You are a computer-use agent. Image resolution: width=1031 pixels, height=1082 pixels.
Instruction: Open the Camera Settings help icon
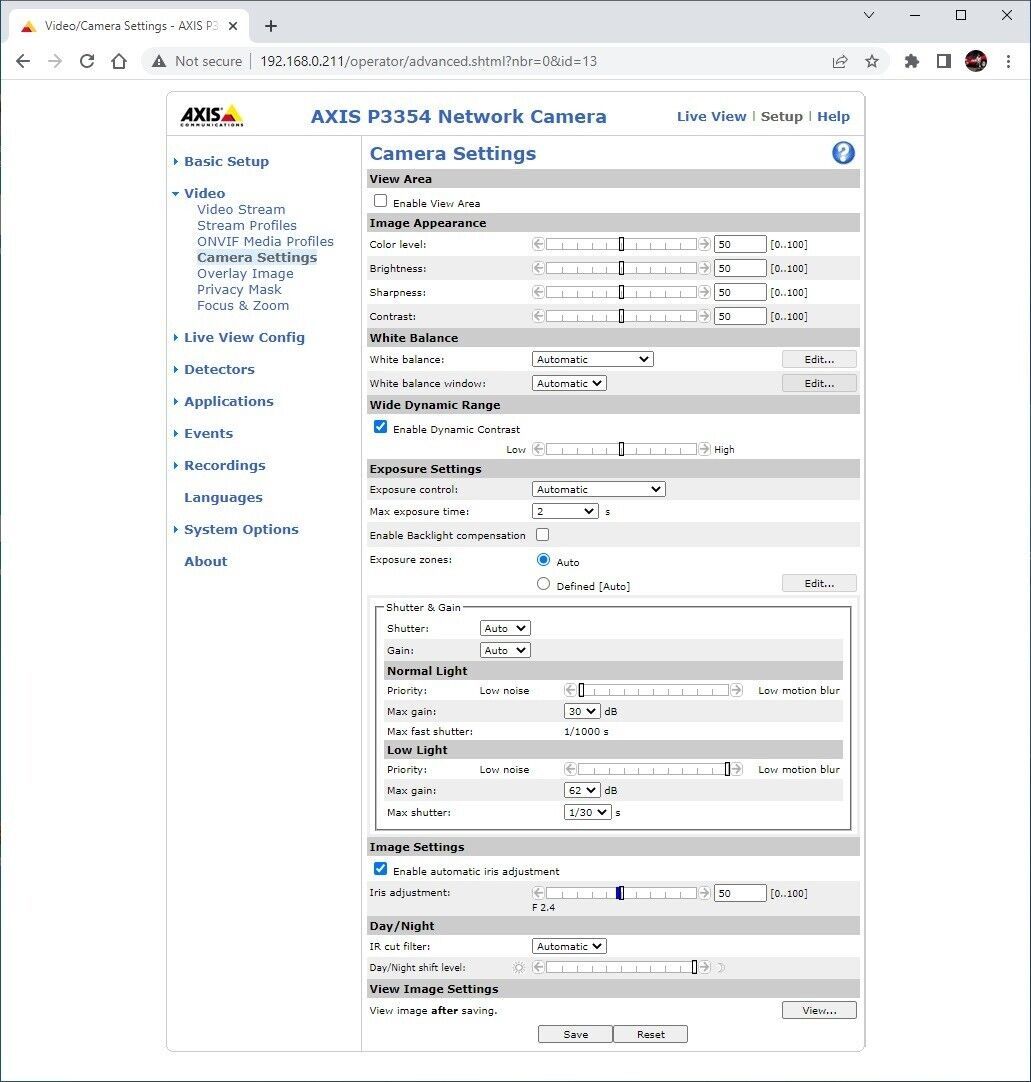click(x=843, y=153)
